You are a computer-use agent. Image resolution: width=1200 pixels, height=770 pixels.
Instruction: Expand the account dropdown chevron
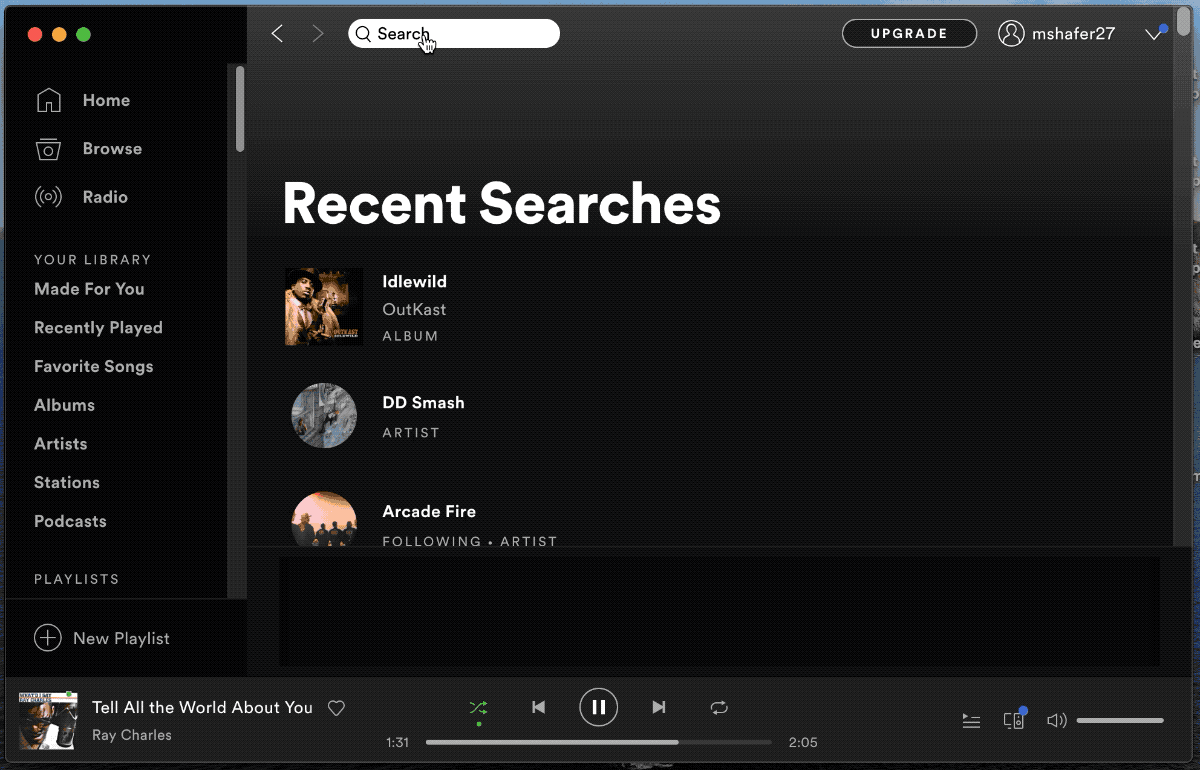click(1153, 34)
